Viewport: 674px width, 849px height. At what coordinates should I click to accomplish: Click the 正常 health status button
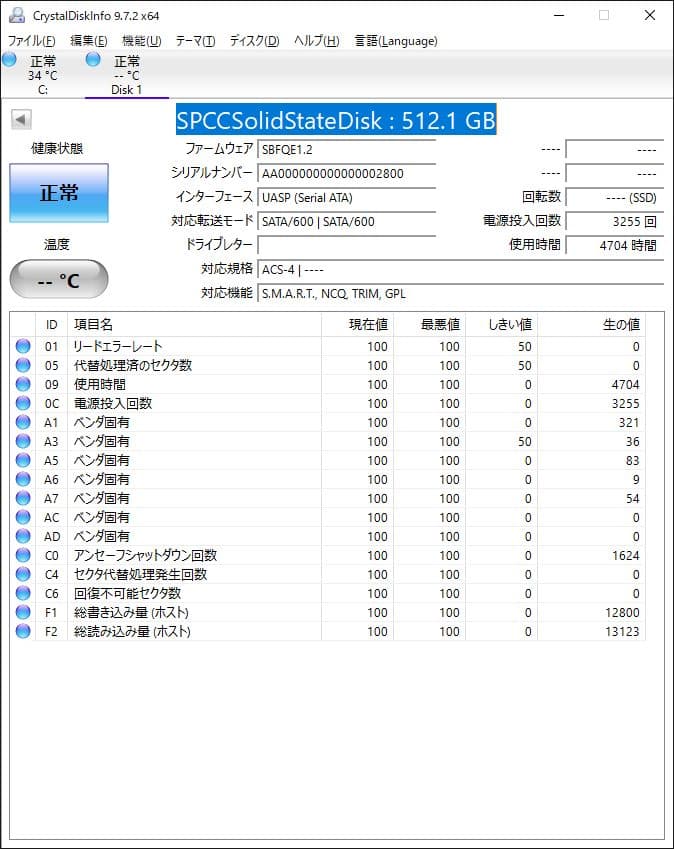59,193
